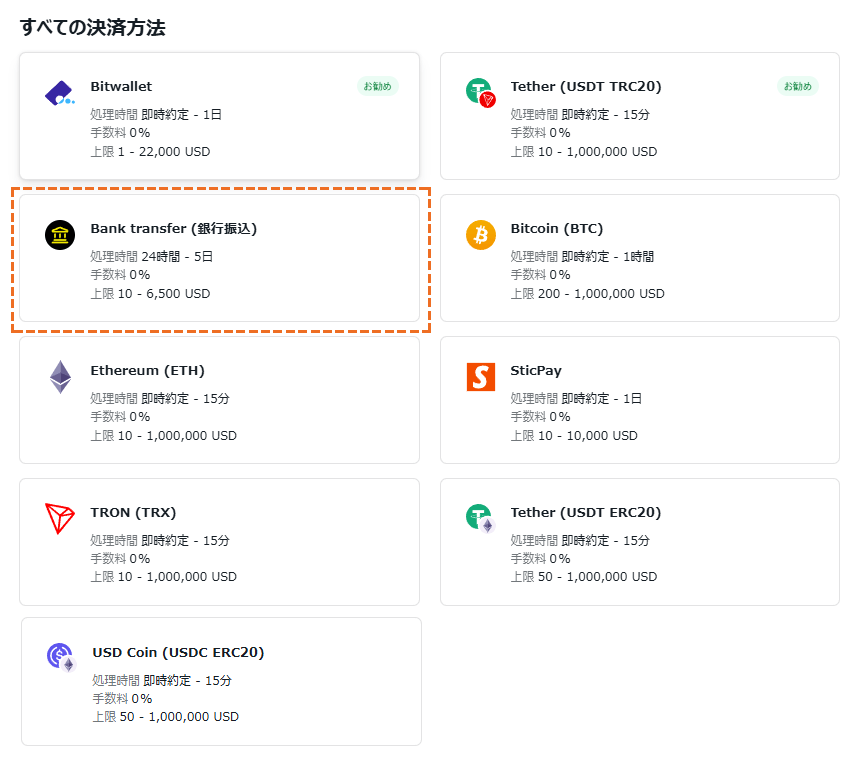
Task: Select Bank transfer (銀行振込) title
Action: [x=174, y=228]
